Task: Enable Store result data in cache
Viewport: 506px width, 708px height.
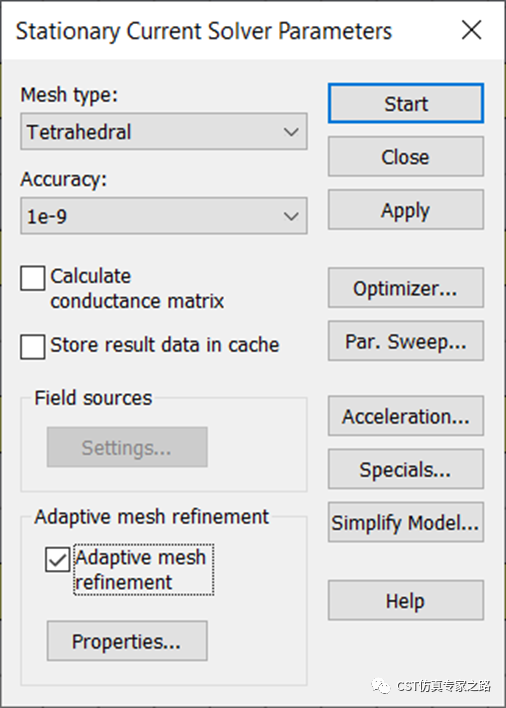Action: [32, 346]
